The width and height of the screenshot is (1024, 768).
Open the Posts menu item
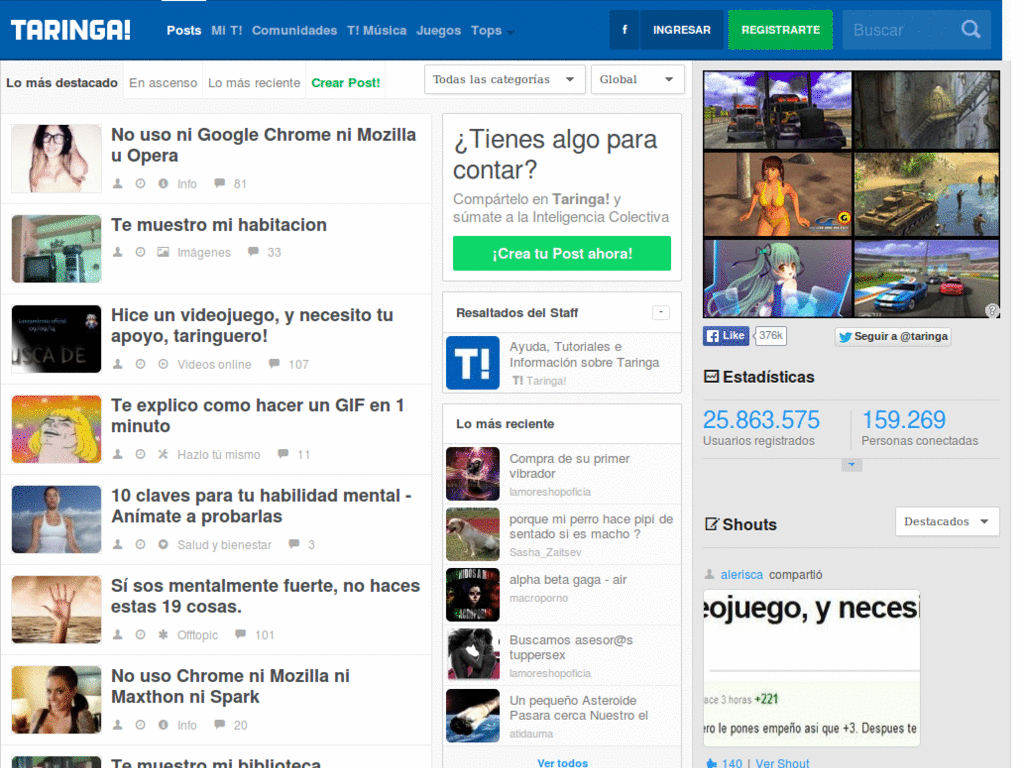[x=184, y=30]
